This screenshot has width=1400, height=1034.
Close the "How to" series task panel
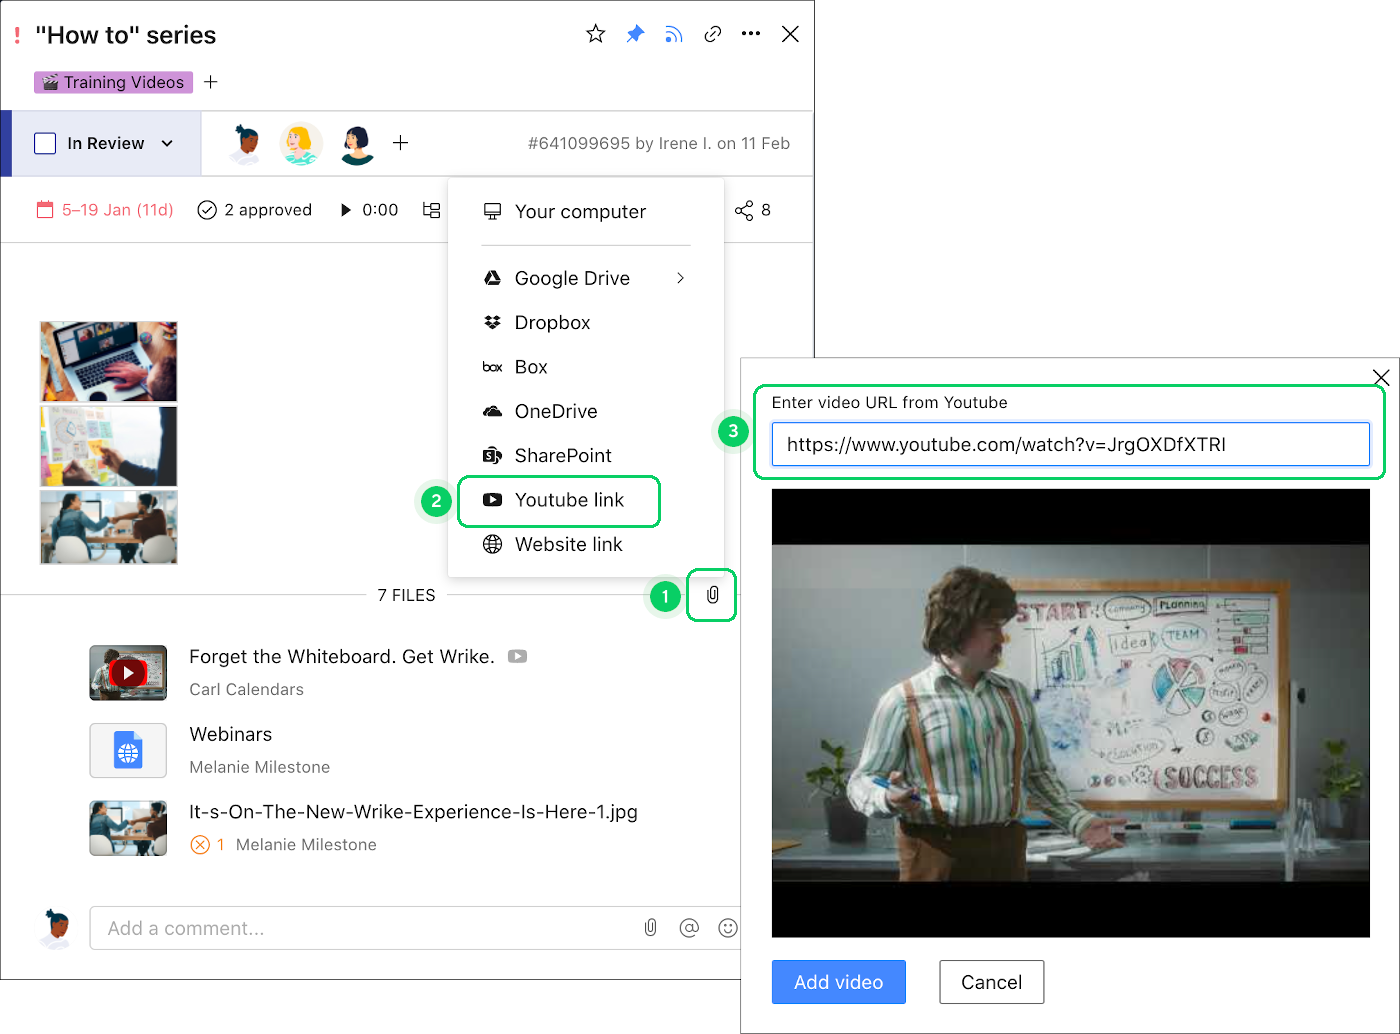(x=790, y=34)
